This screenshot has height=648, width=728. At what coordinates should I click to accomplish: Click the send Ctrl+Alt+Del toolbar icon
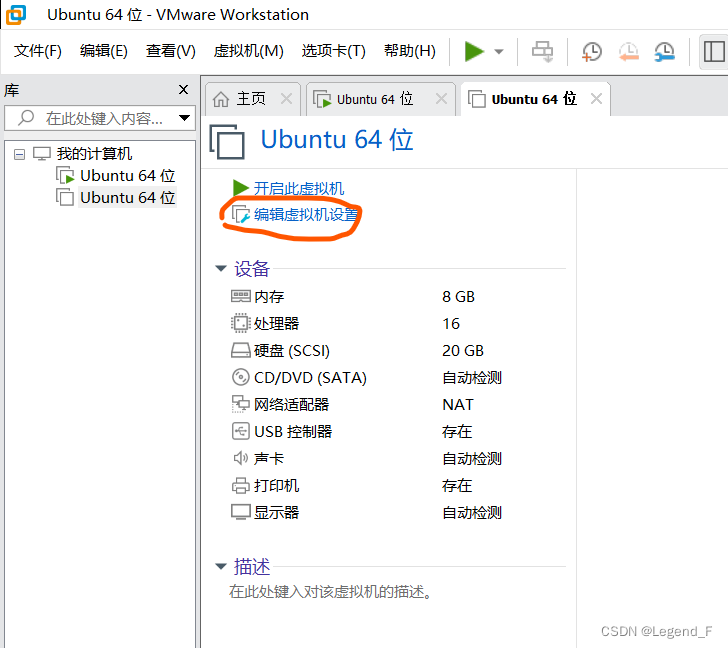(542, 51)
